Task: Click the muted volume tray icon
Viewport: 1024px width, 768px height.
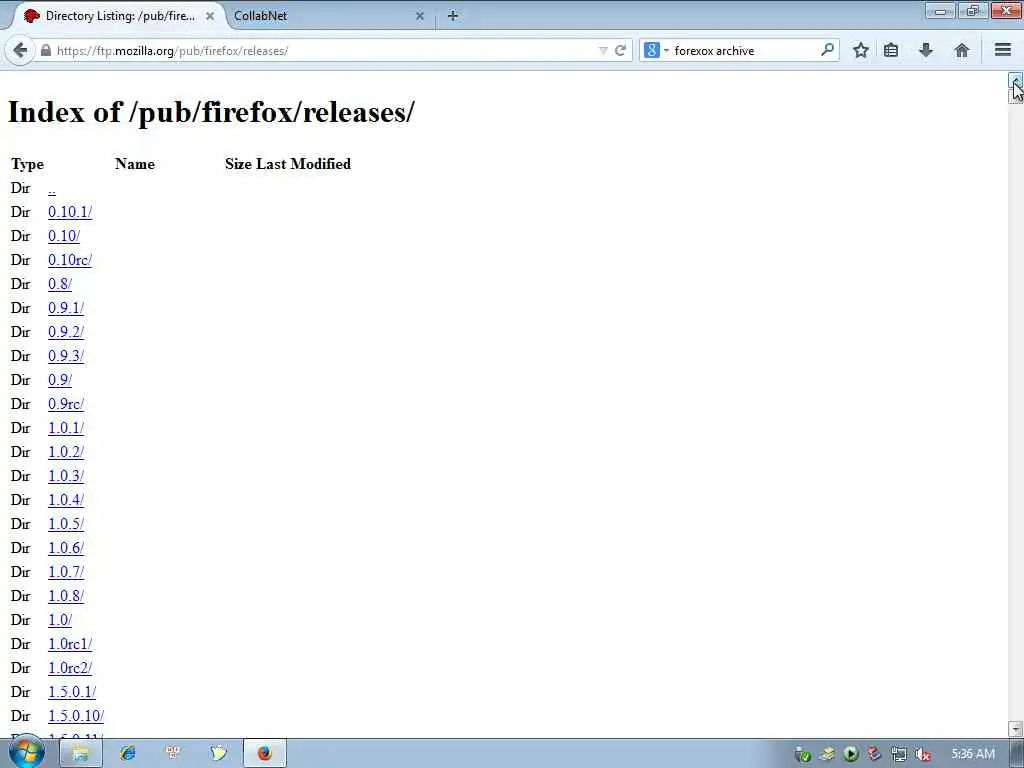Action: [923, 754]
